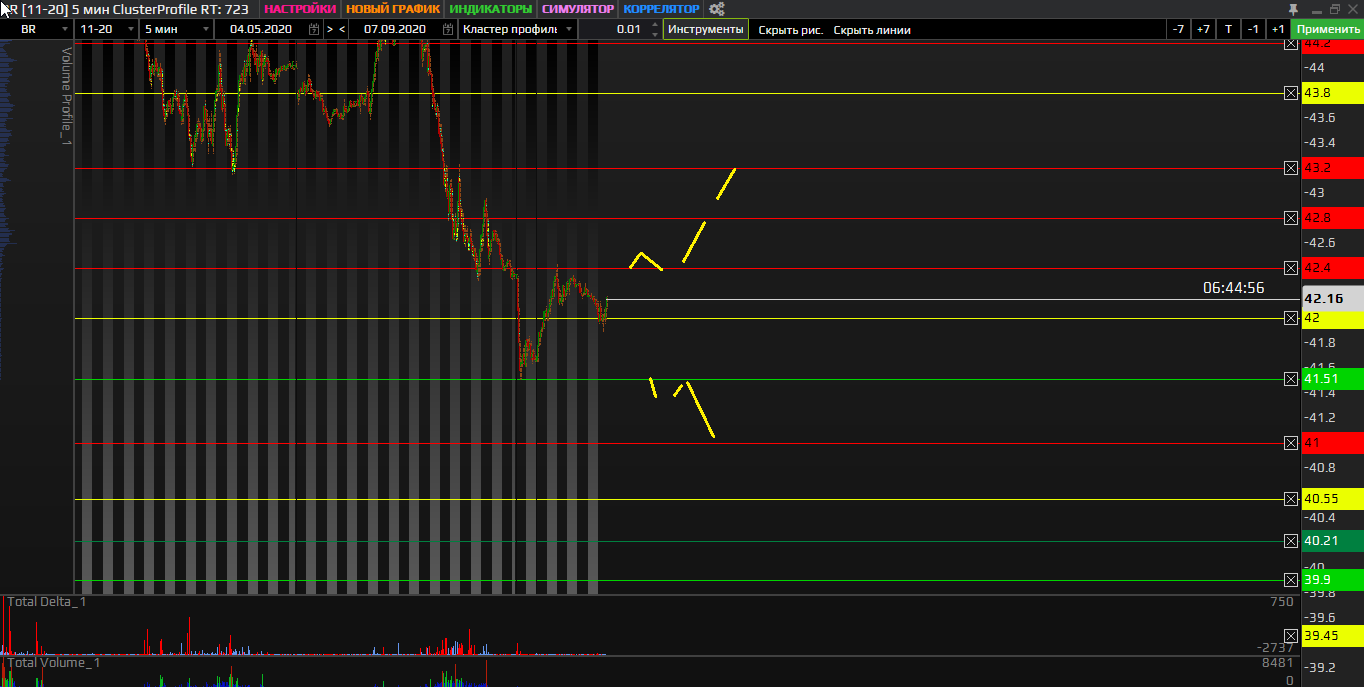Click Скрыть линии to hide lines
The image size is (1364, 687).
click(872, 30)
